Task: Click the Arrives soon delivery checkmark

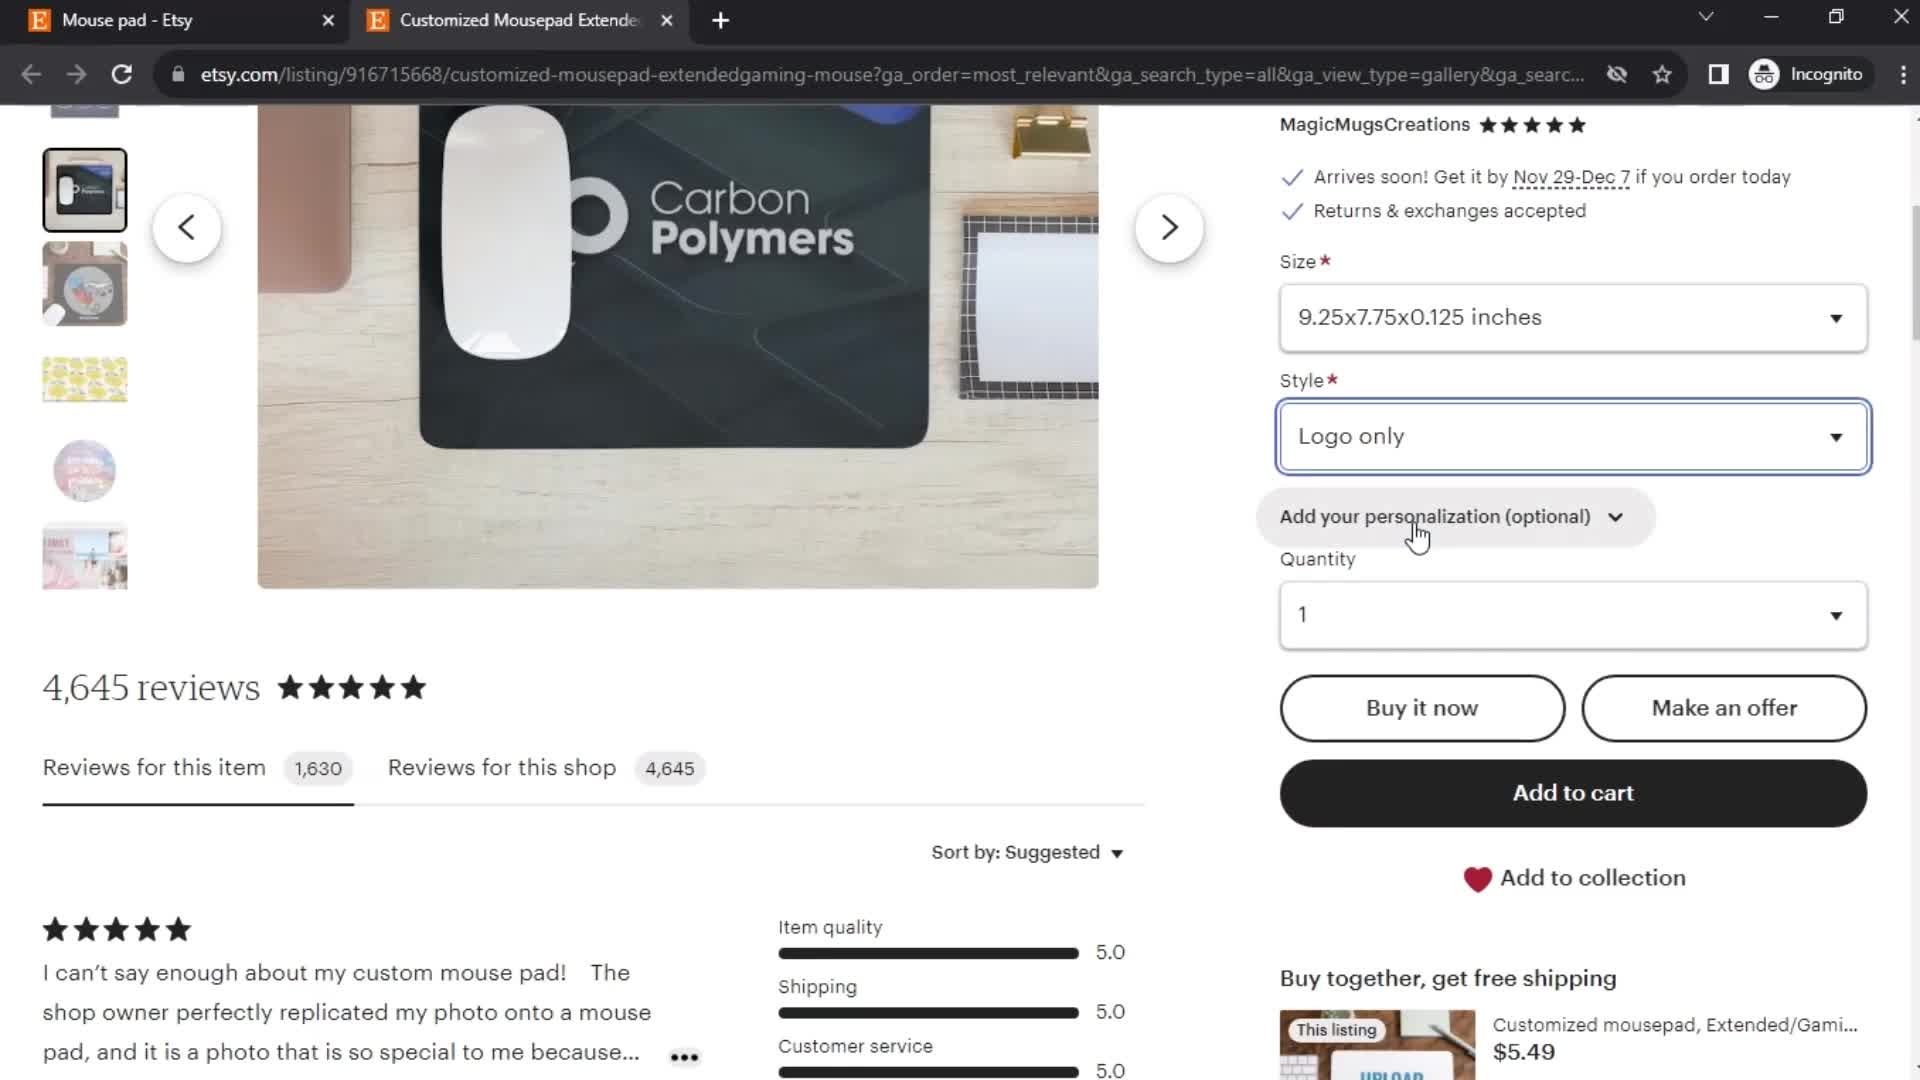Action: point(1292,175)
